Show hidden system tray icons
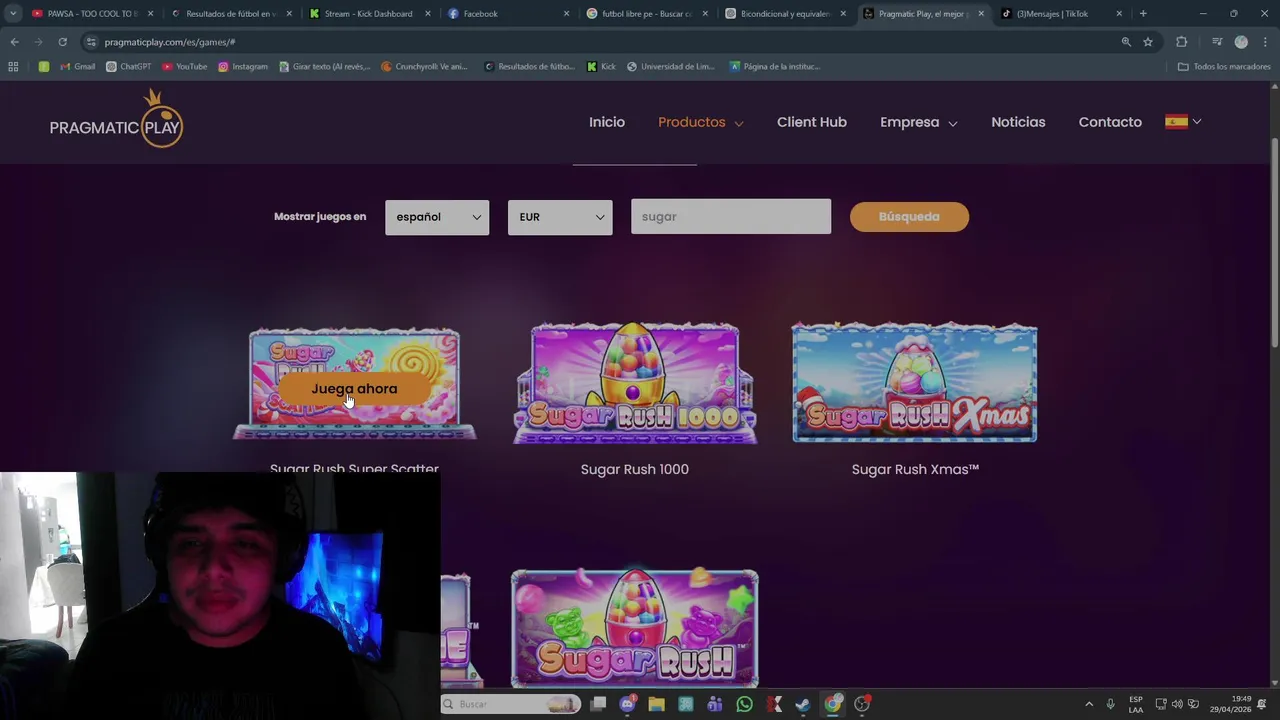 1089,704
